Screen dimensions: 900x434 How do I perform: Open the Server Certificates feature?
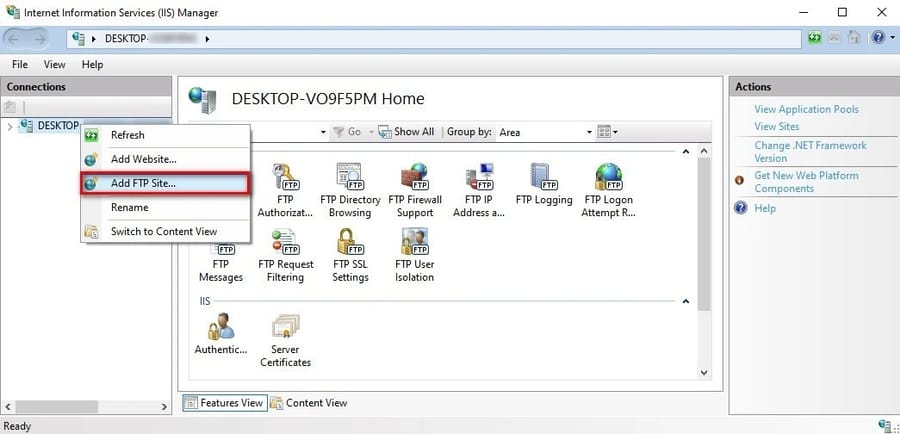(285, 340)
